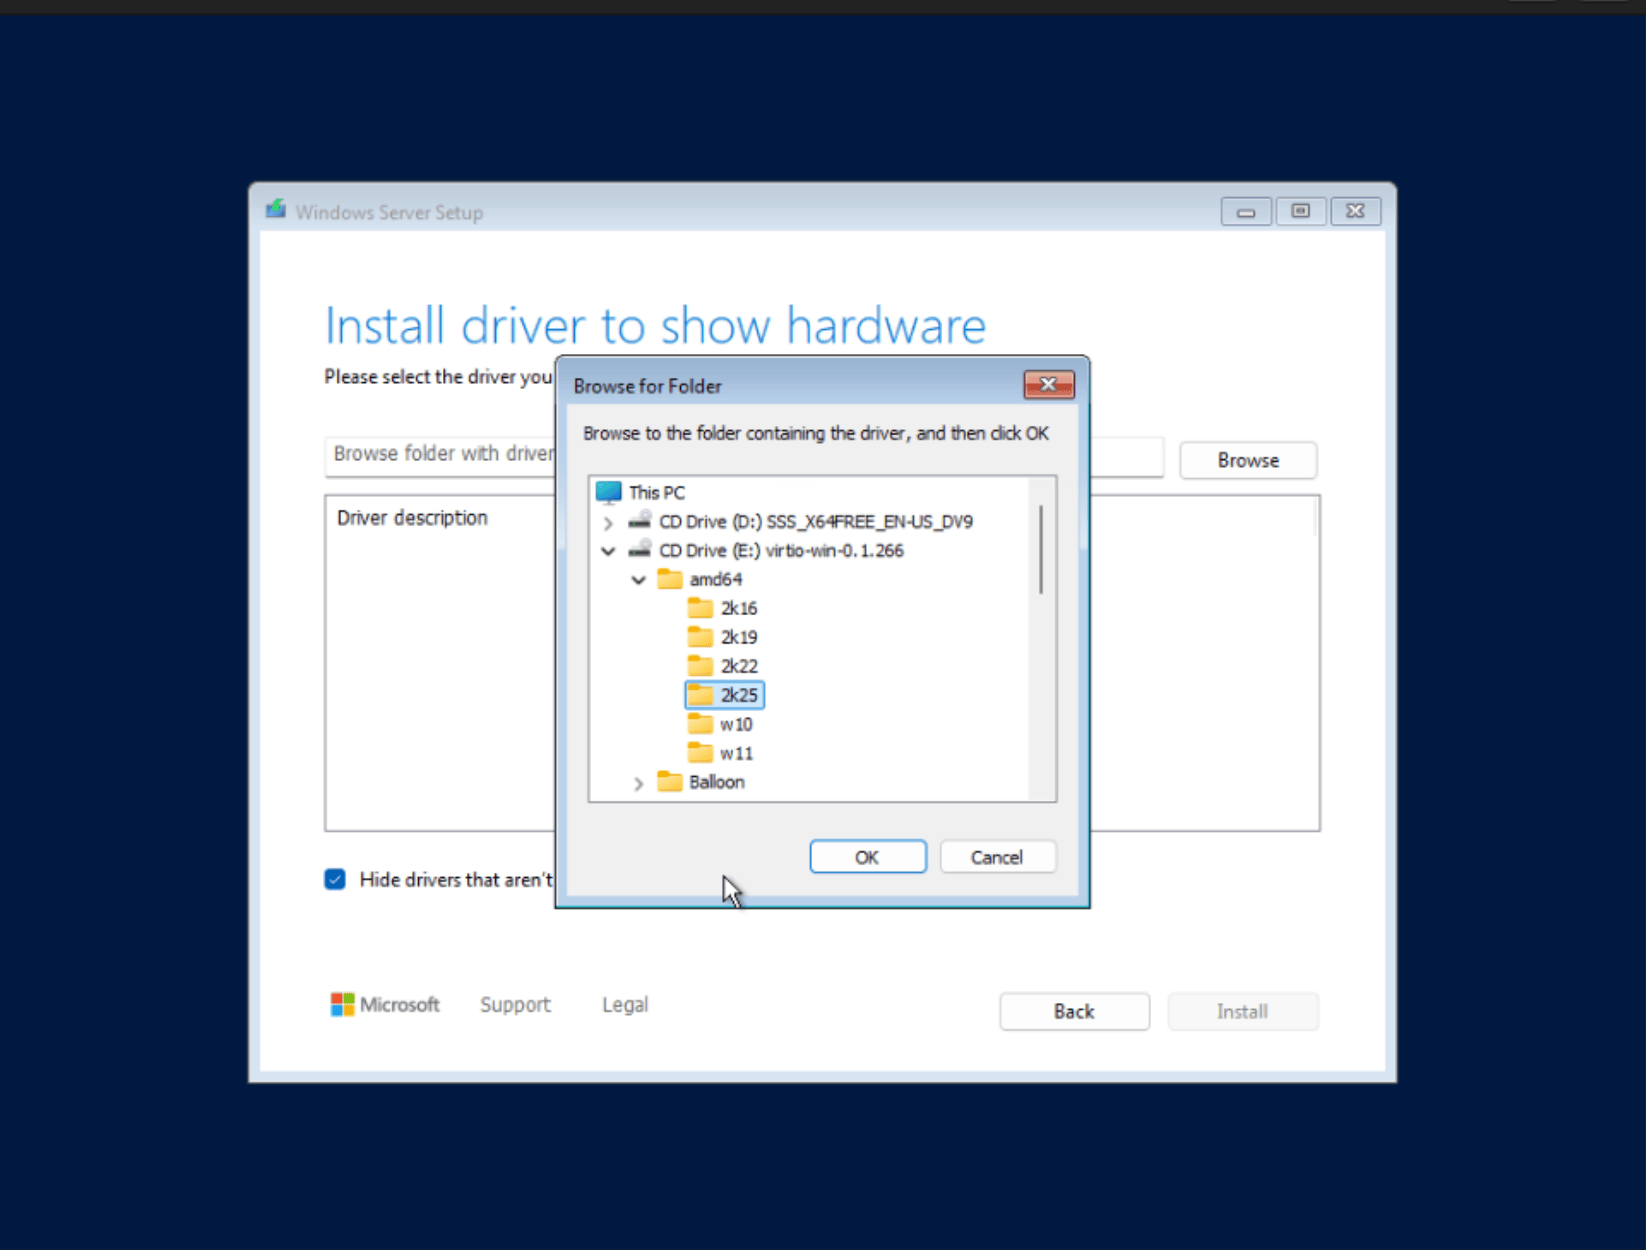Screen dimensions: 1646x1250
Task: Select the 2k19 folder
Action: 738,636
